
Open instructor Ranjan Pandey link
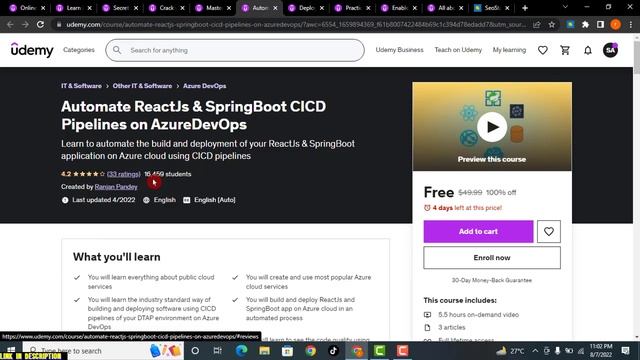click(x=116, y=187)
